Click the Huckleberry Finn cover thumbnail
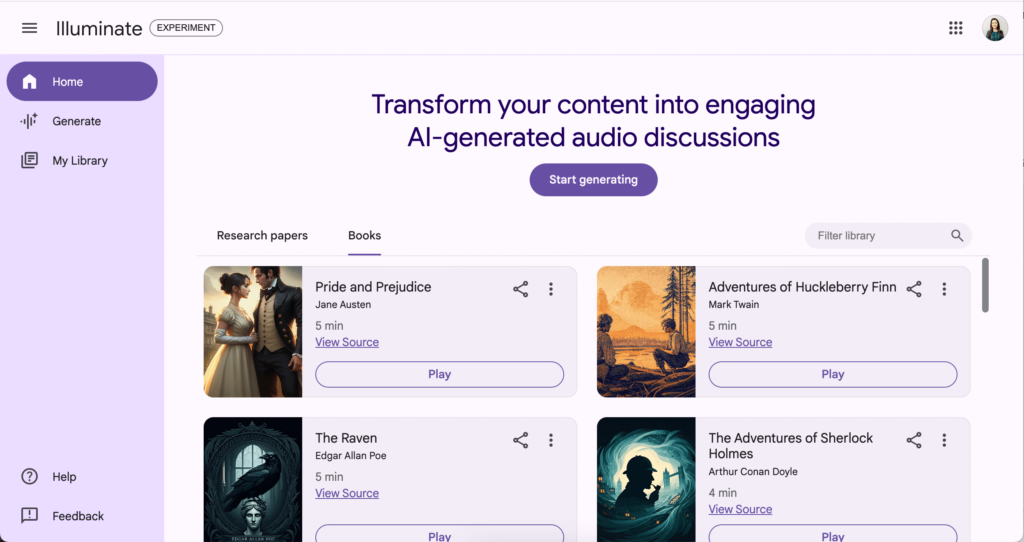1024x542 pixels. 646,331
